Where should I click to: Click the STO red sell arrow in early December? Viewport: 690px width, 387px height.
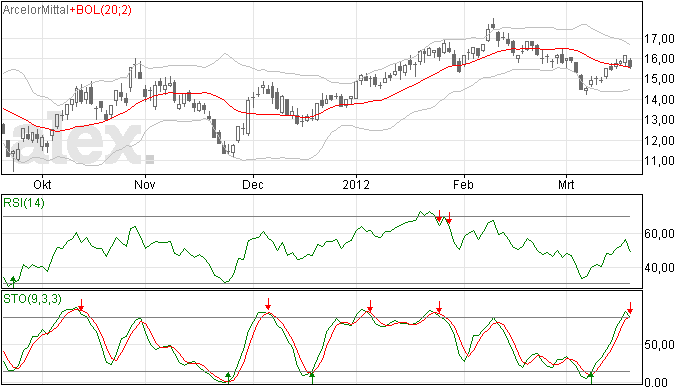click(x=268, y=304)
